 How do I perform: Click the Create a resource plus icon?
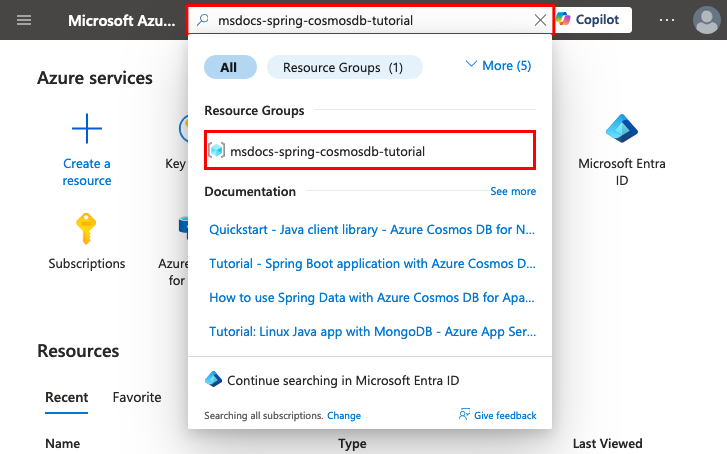click(87, 130)
